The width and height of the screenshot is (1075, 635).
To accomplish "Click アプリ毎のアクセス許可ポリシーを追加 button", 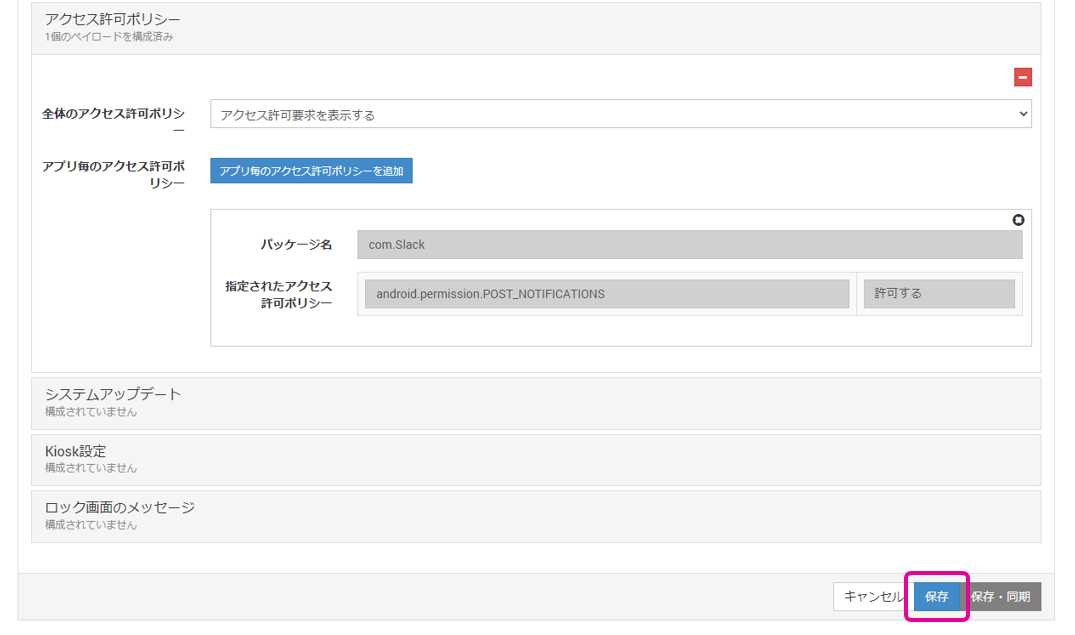I will tap(311, 171).
